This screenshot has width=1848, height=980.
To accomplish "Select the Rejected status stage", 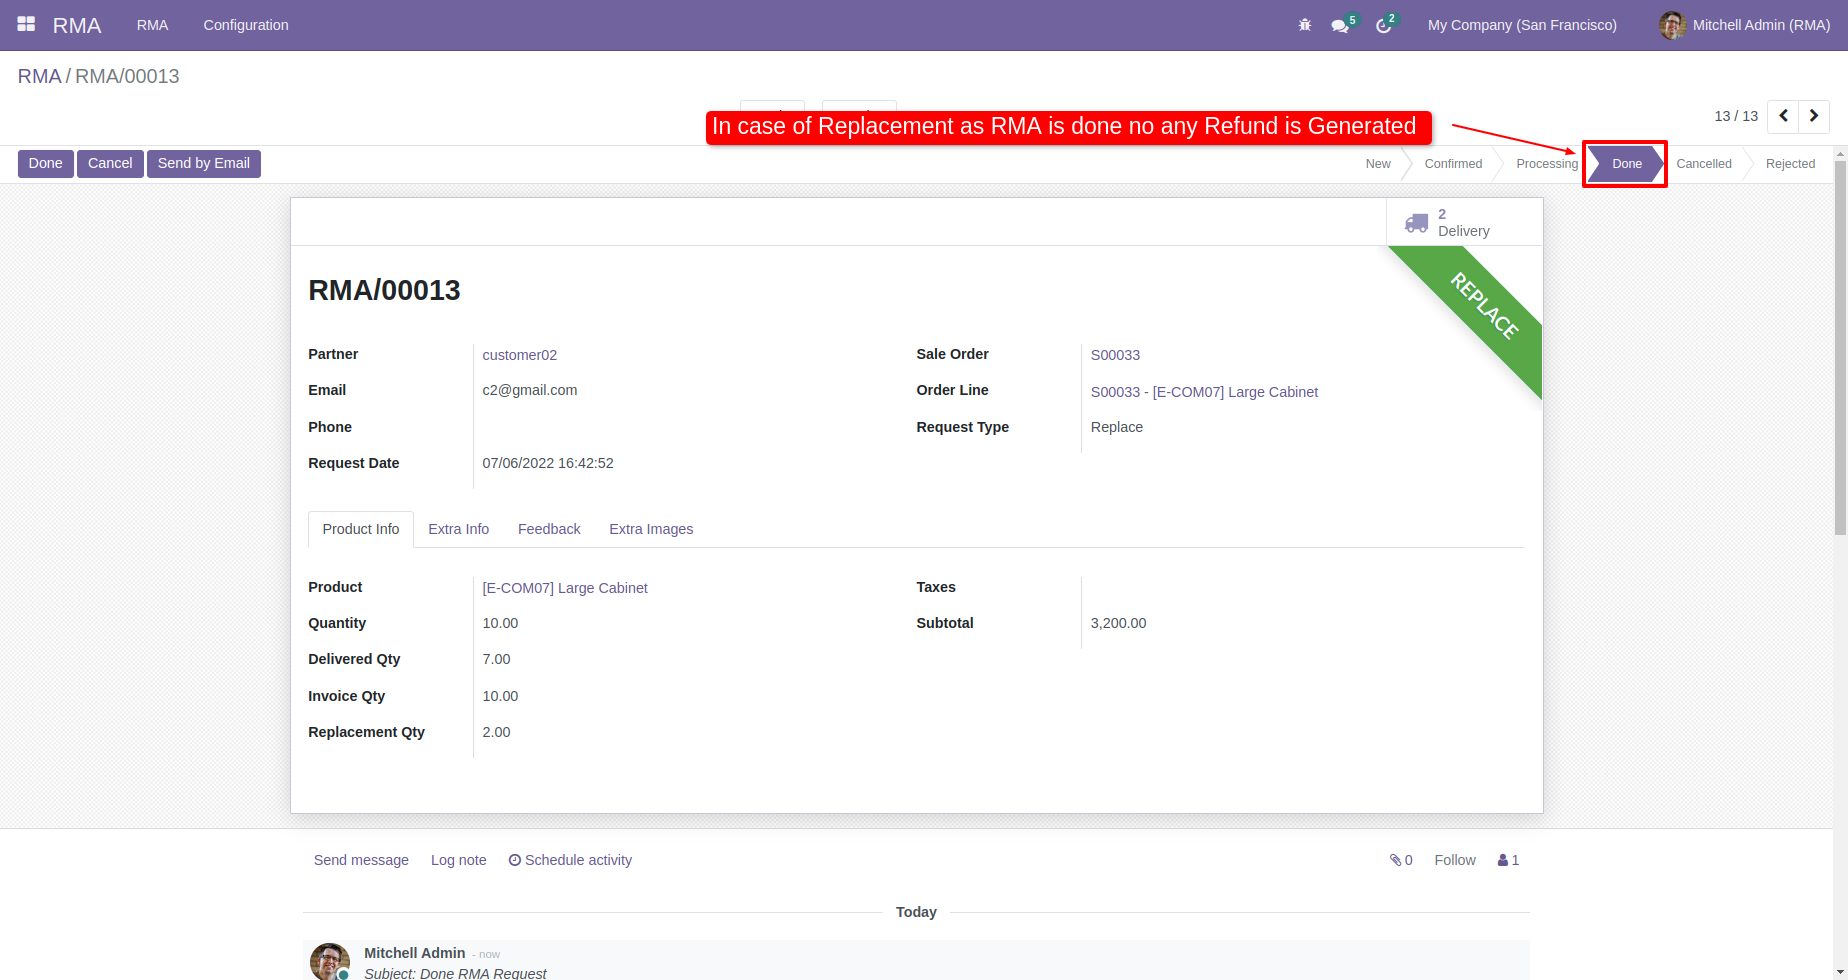I will pos(1790,164).
